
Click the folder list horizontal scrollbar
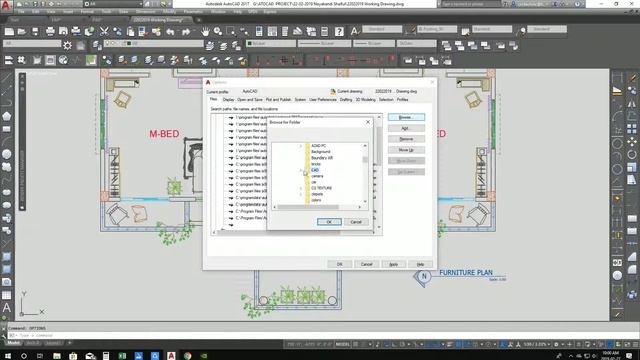[318, 207]
